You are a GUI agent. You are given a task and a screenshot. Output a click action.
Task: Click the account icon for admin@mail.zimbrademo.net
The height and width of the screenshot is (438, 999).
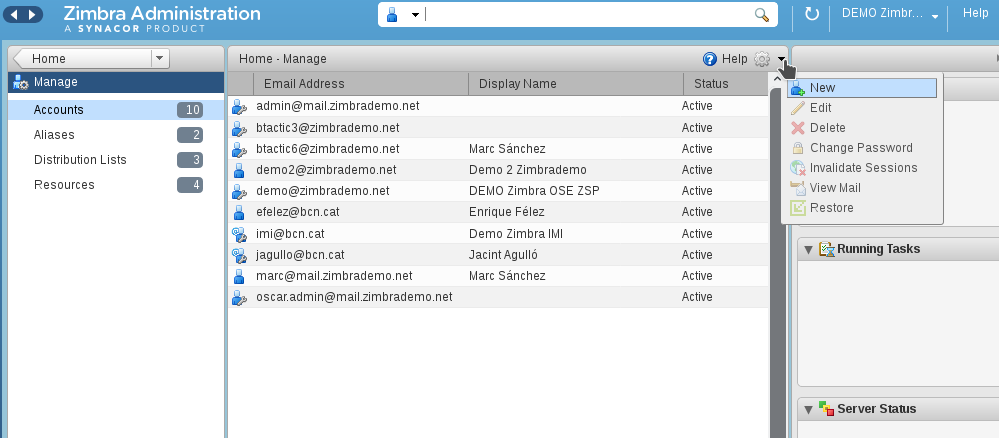tap(239, 106)
